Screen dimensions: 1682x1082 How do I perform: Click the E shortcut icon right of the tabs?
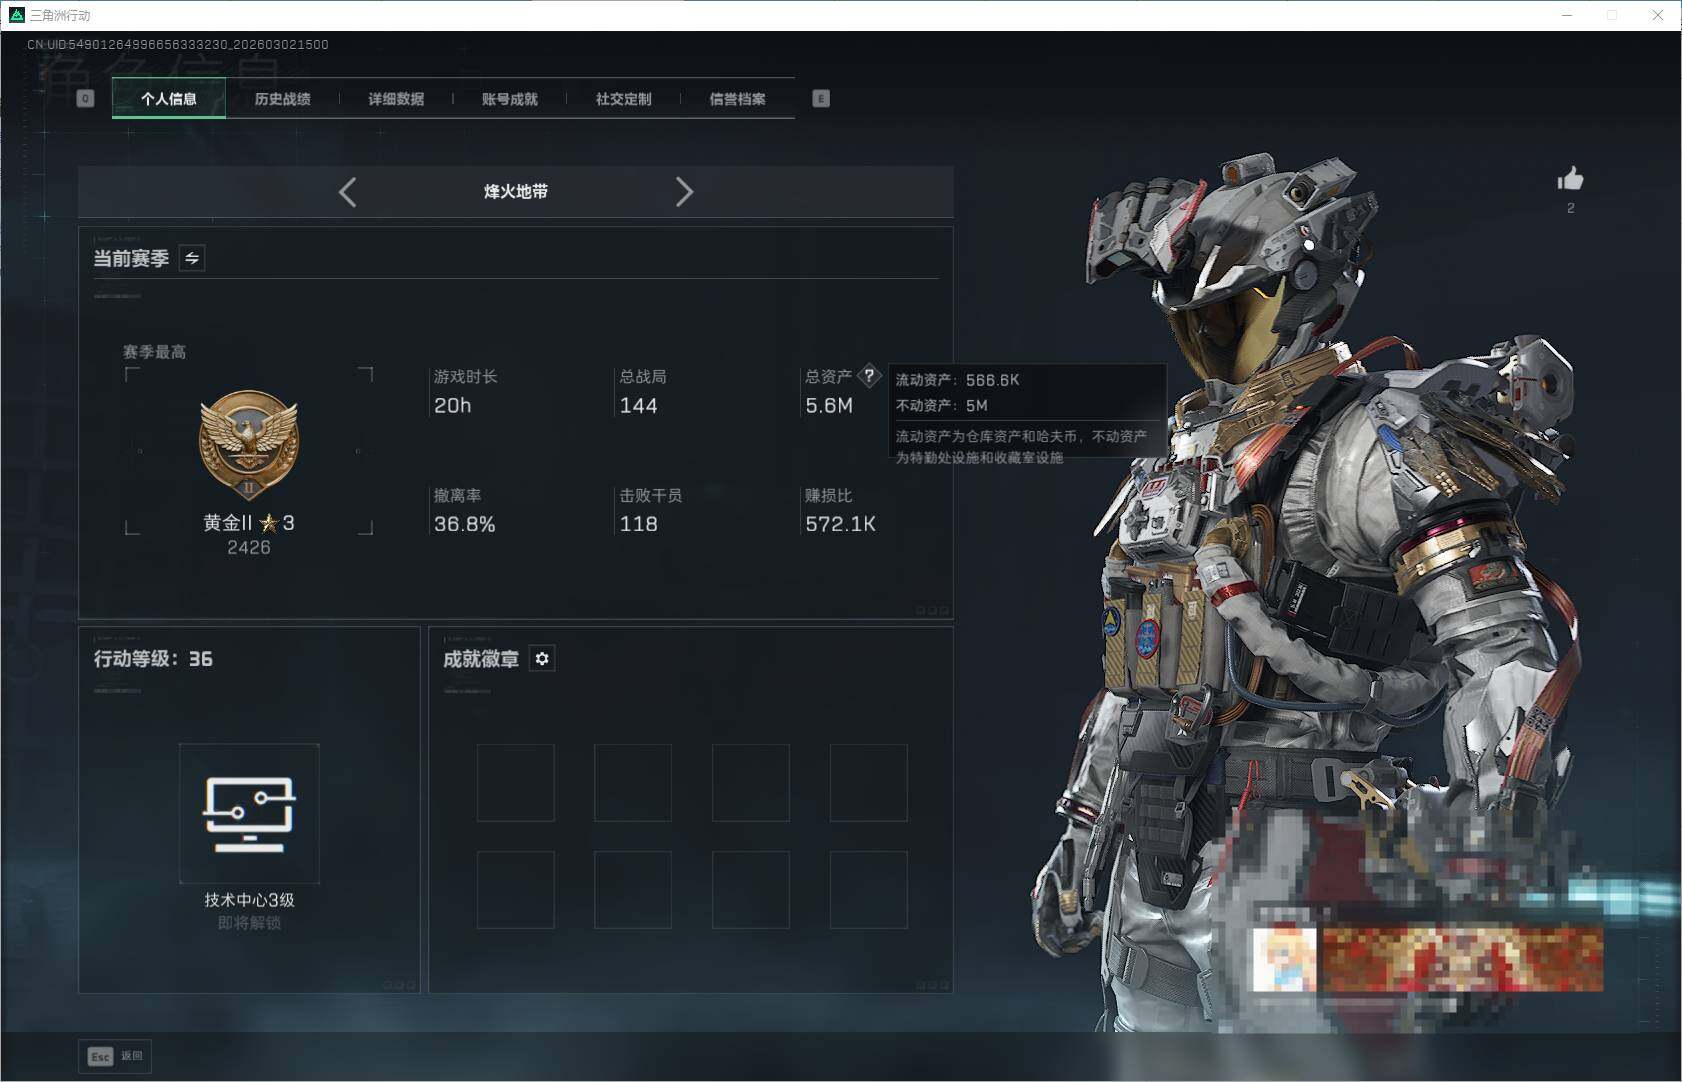[x=821, y=98]
